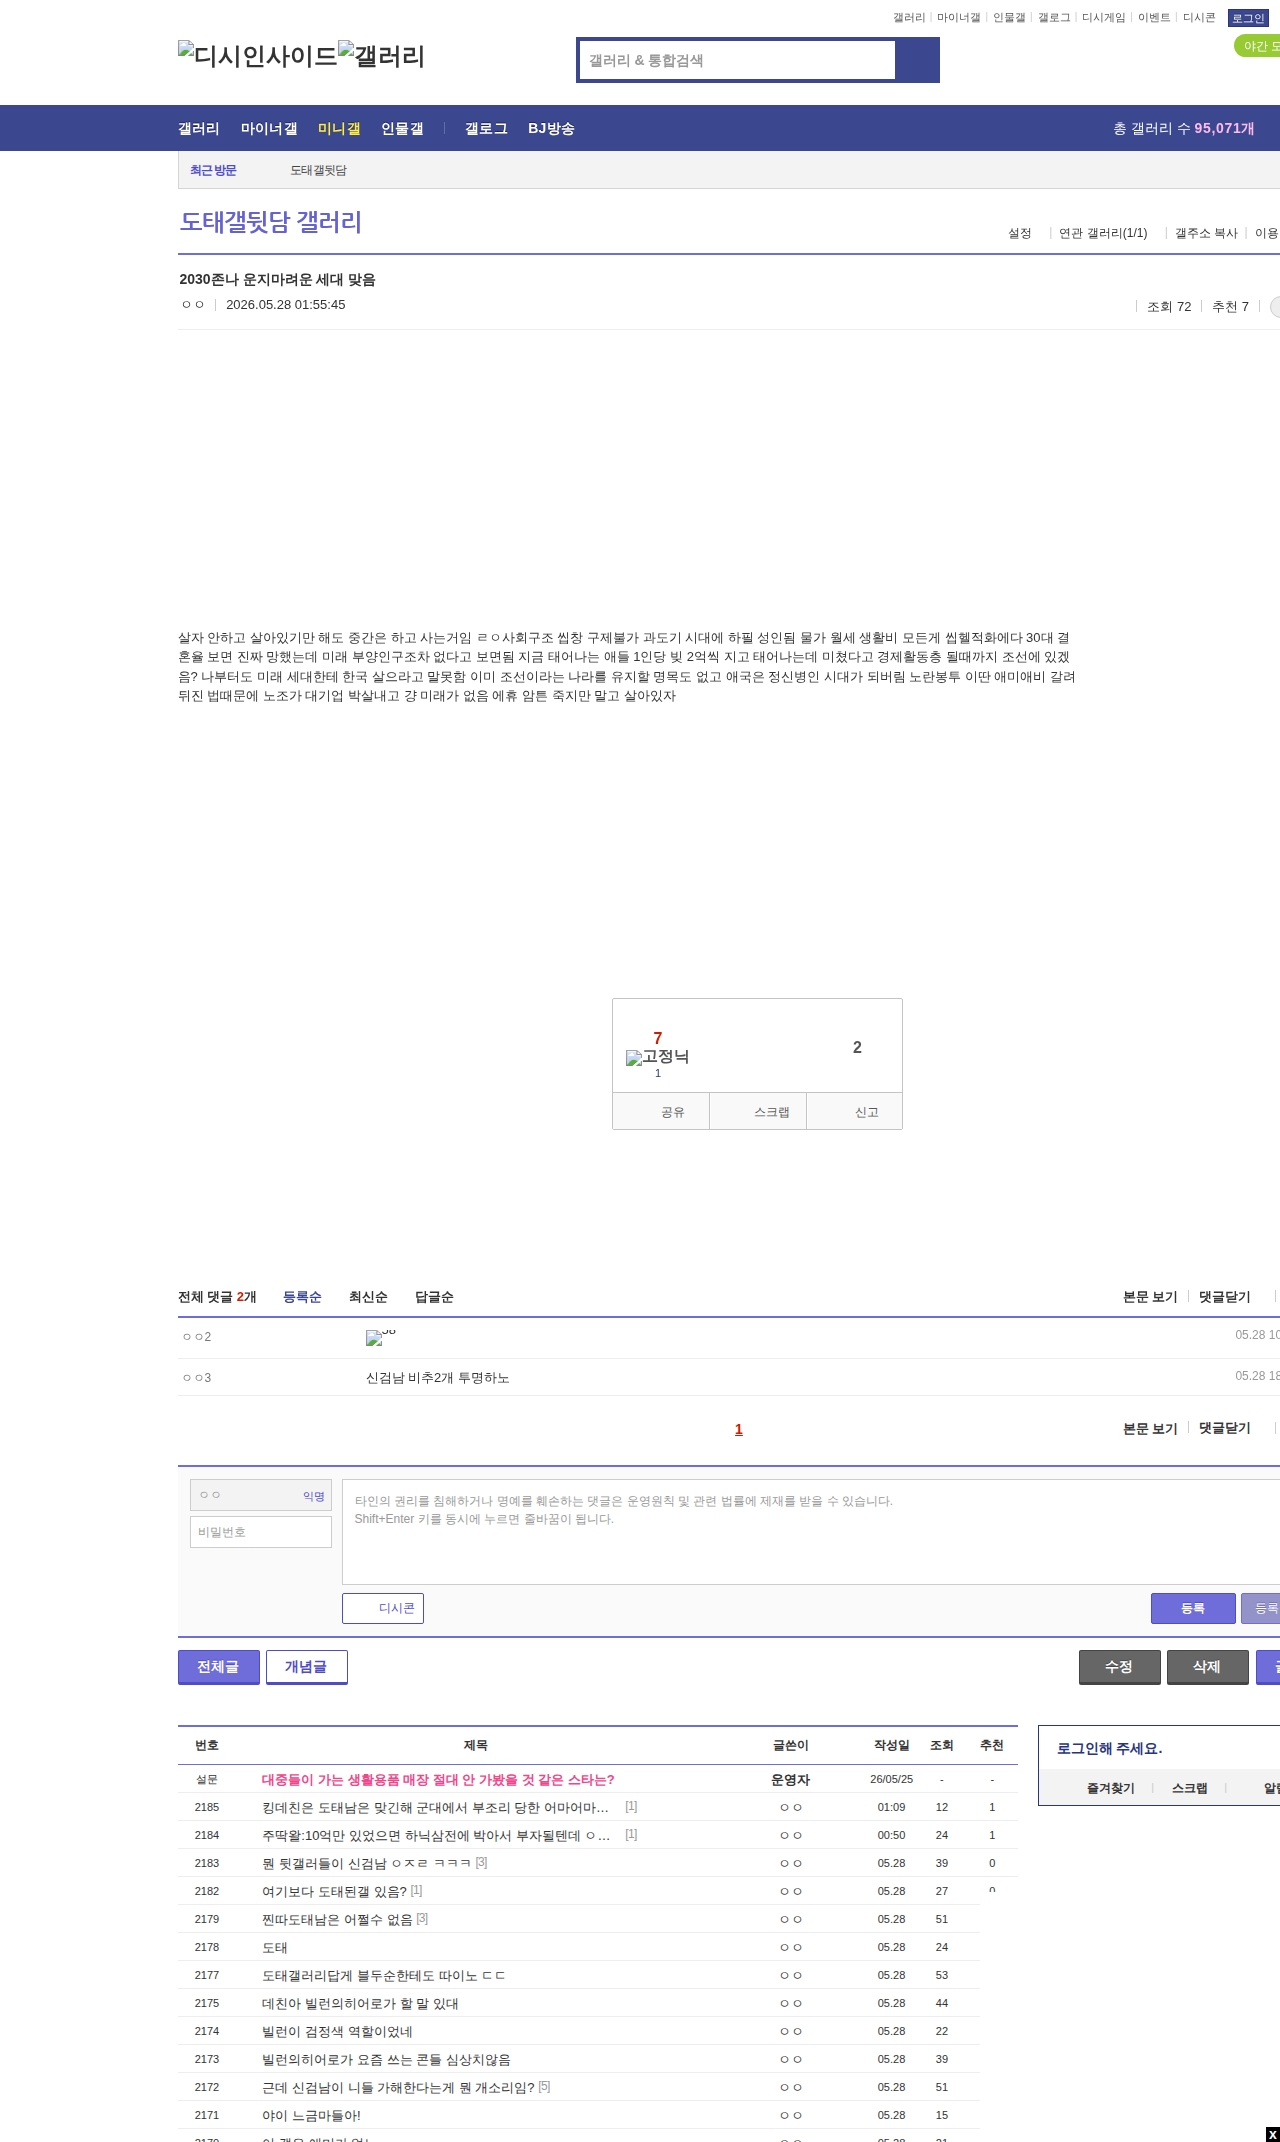This screenshot has width=1280, height=2142.
Task: Click the 로그인 button at top right
Action: coord(1248,18)
